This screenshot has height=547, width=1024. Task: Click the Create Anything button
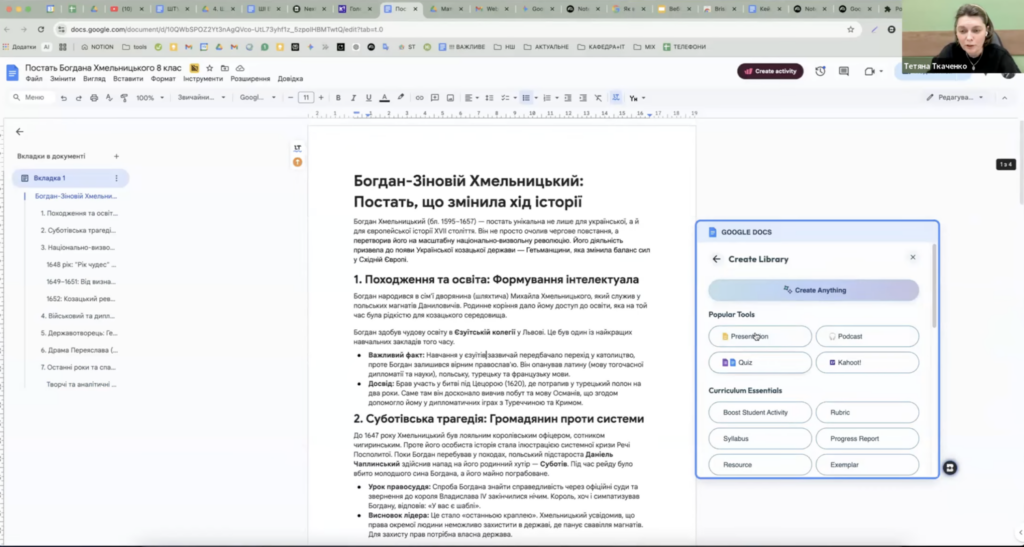[814, 290]
